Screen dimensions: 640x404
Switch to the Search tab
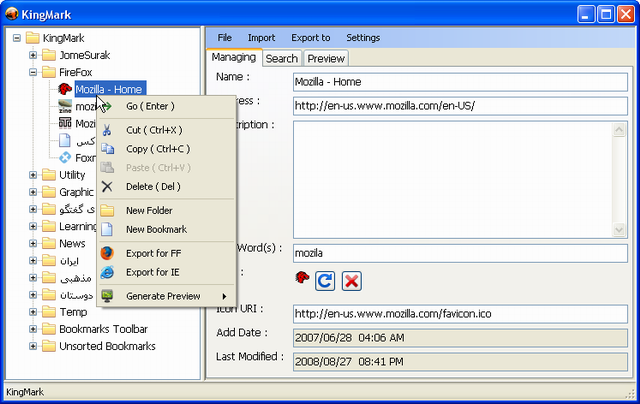282,59
